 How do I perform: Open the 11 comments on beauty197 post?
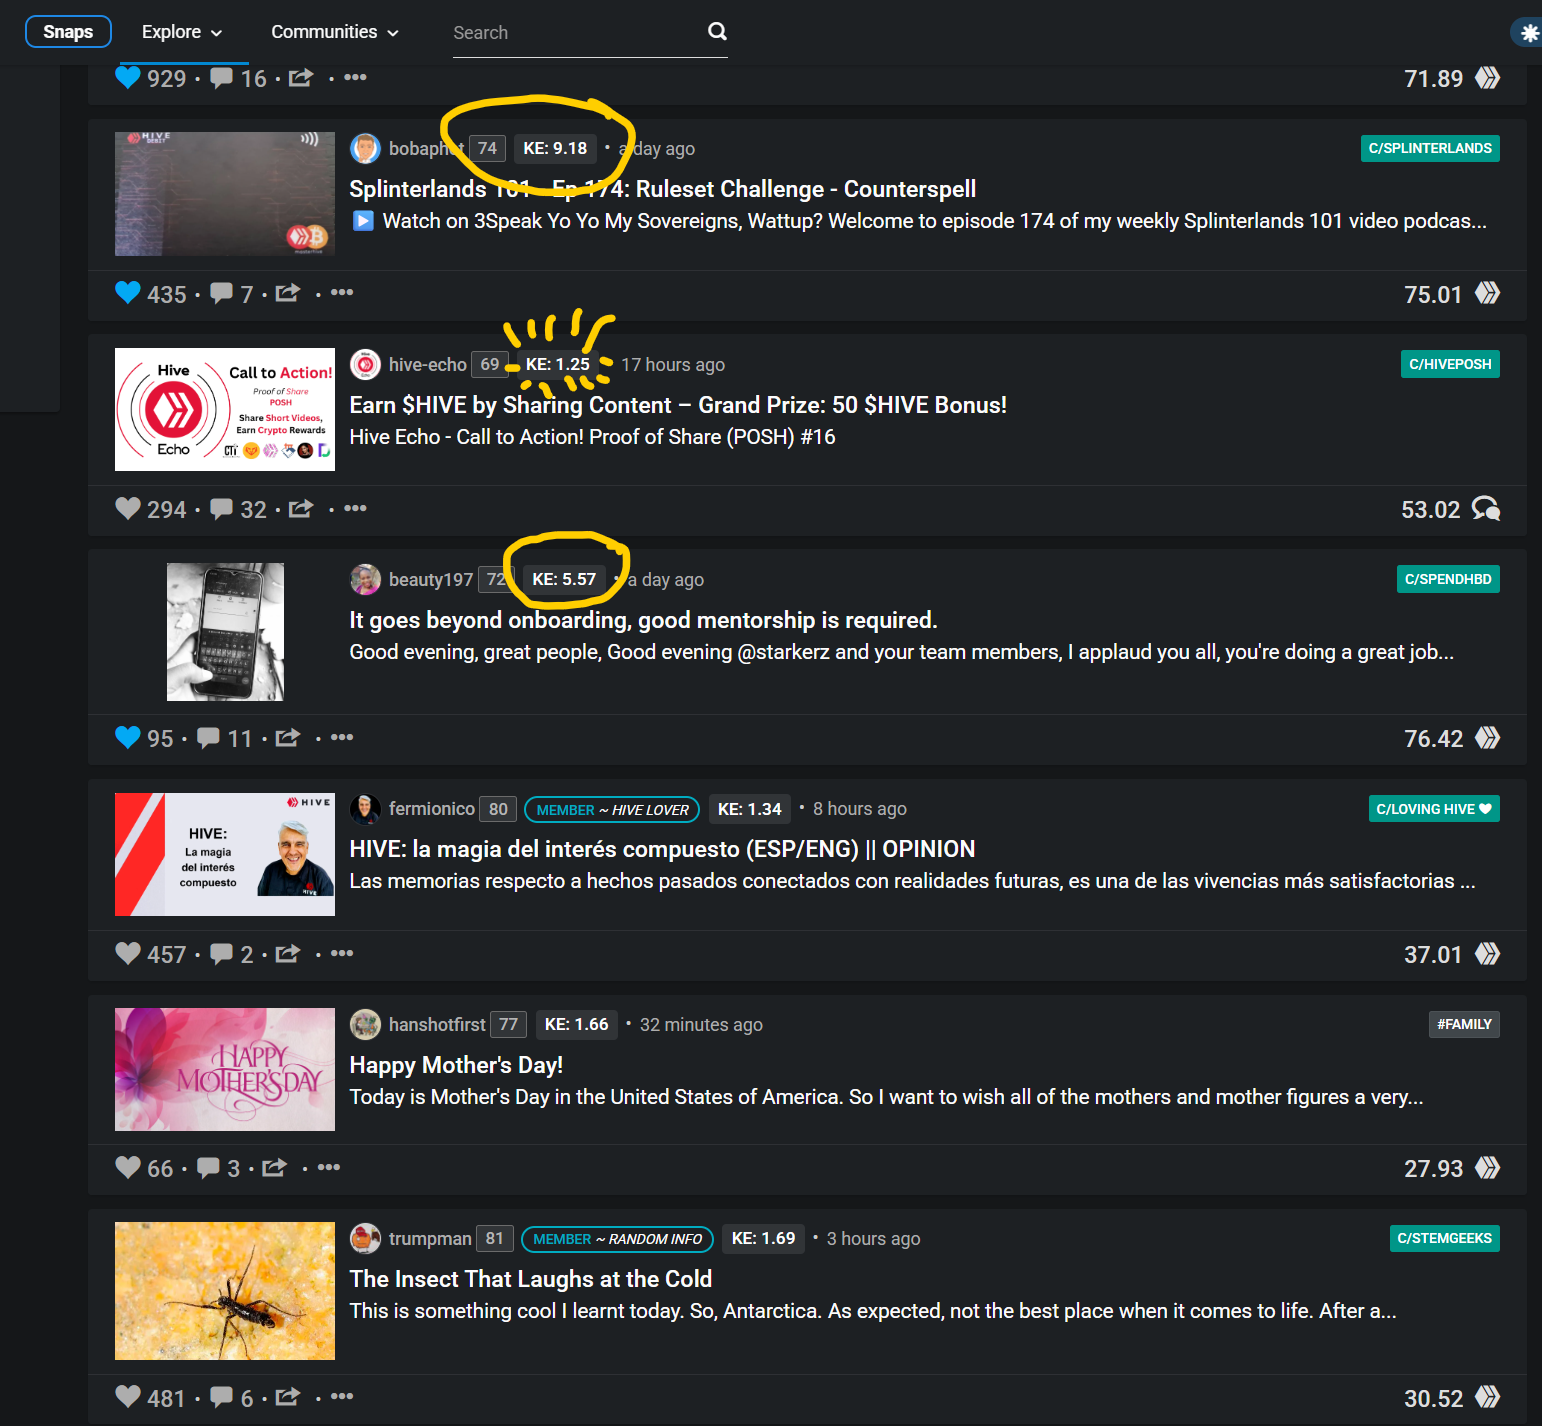pos(208,737)
